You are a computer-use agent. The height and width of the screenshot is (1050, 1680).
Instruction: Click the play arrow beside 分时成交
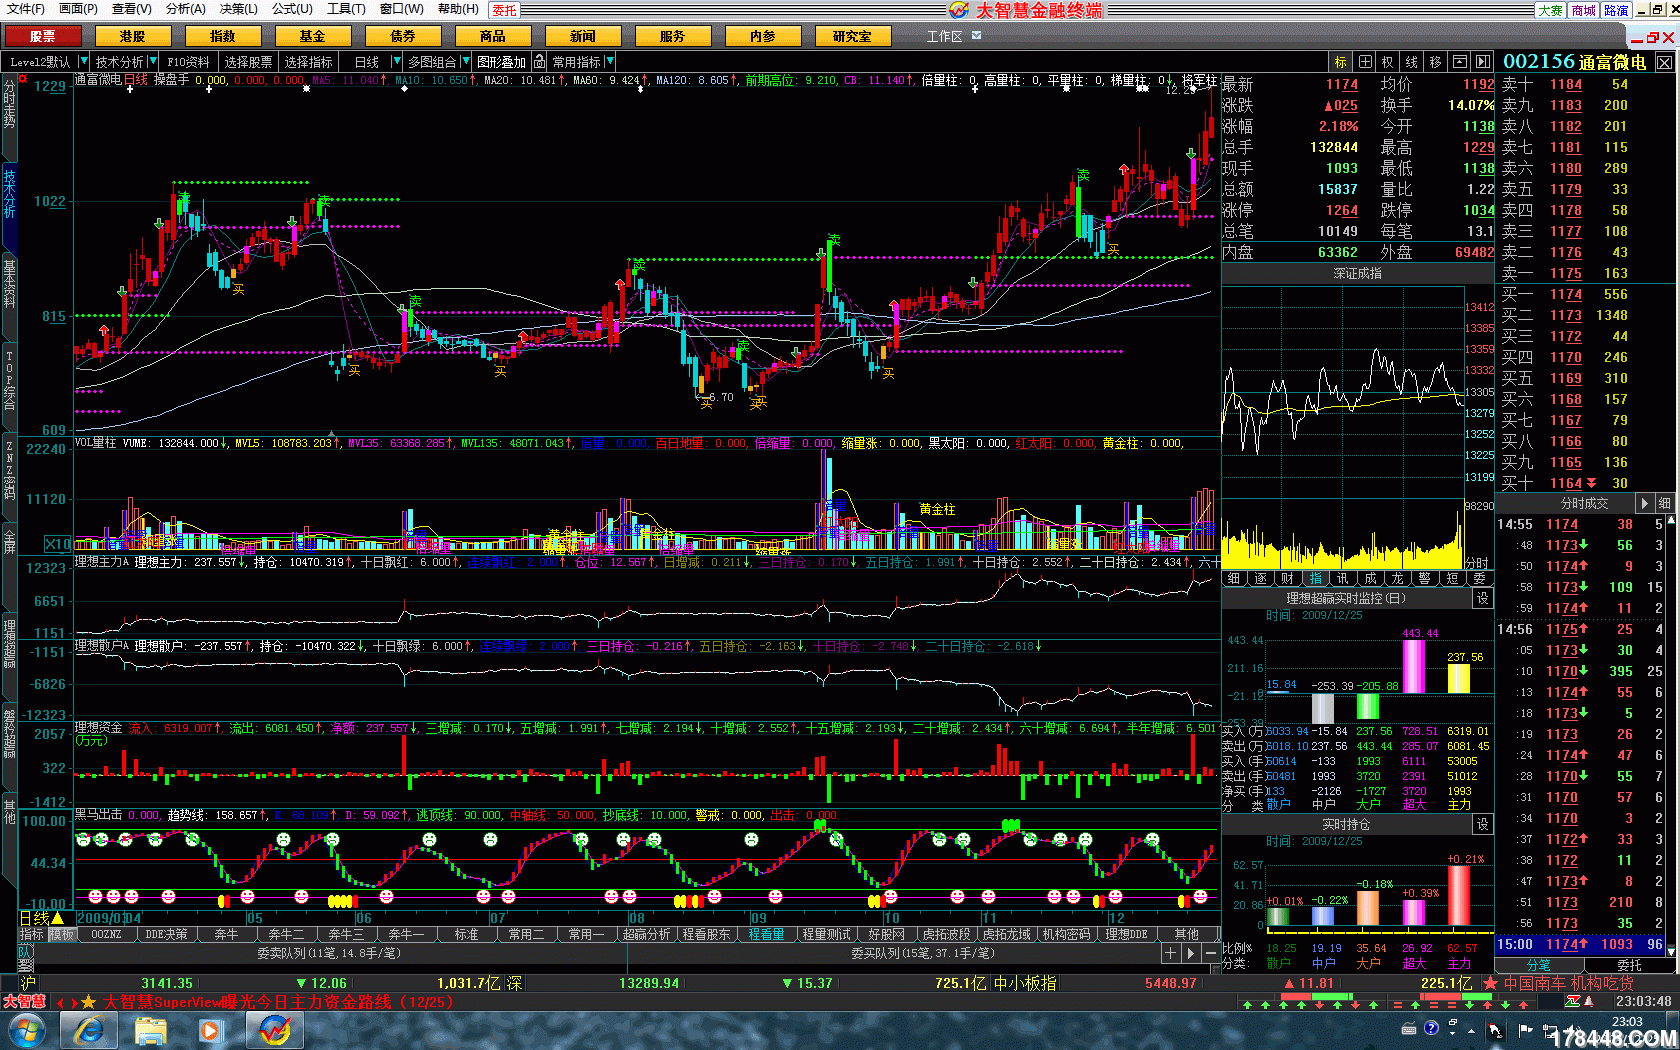click(1644, 503)
